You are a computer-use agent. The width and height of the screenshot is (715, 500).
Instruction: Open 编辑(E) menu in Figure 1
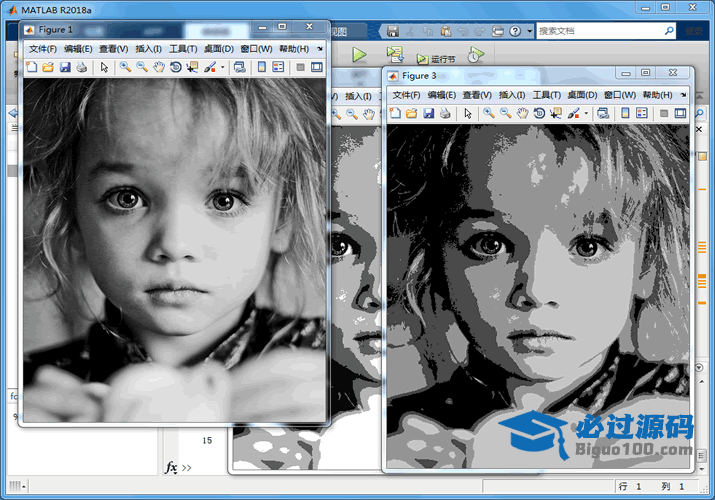[78, 49]
